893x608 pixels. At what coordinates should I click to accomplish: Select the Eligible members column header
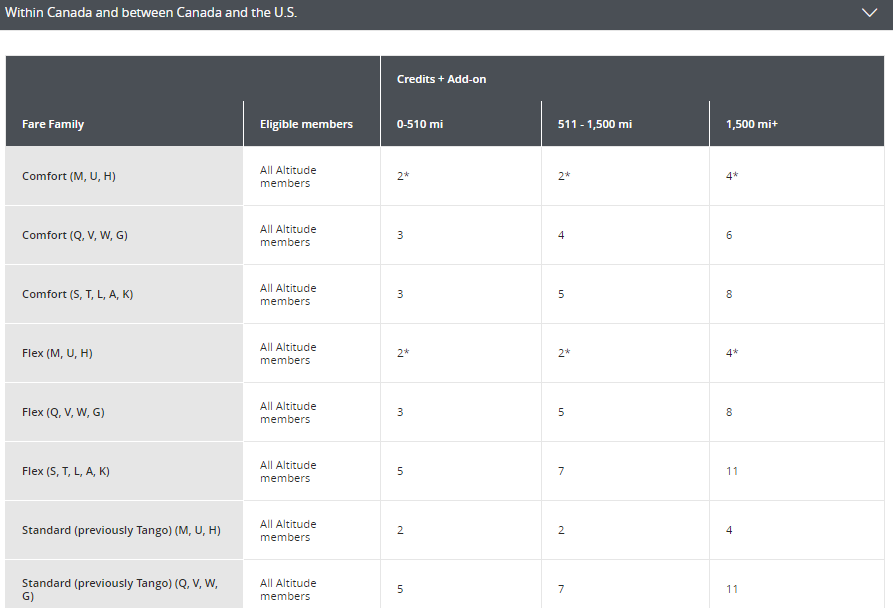pyautogui.click(x=306, y=124)
